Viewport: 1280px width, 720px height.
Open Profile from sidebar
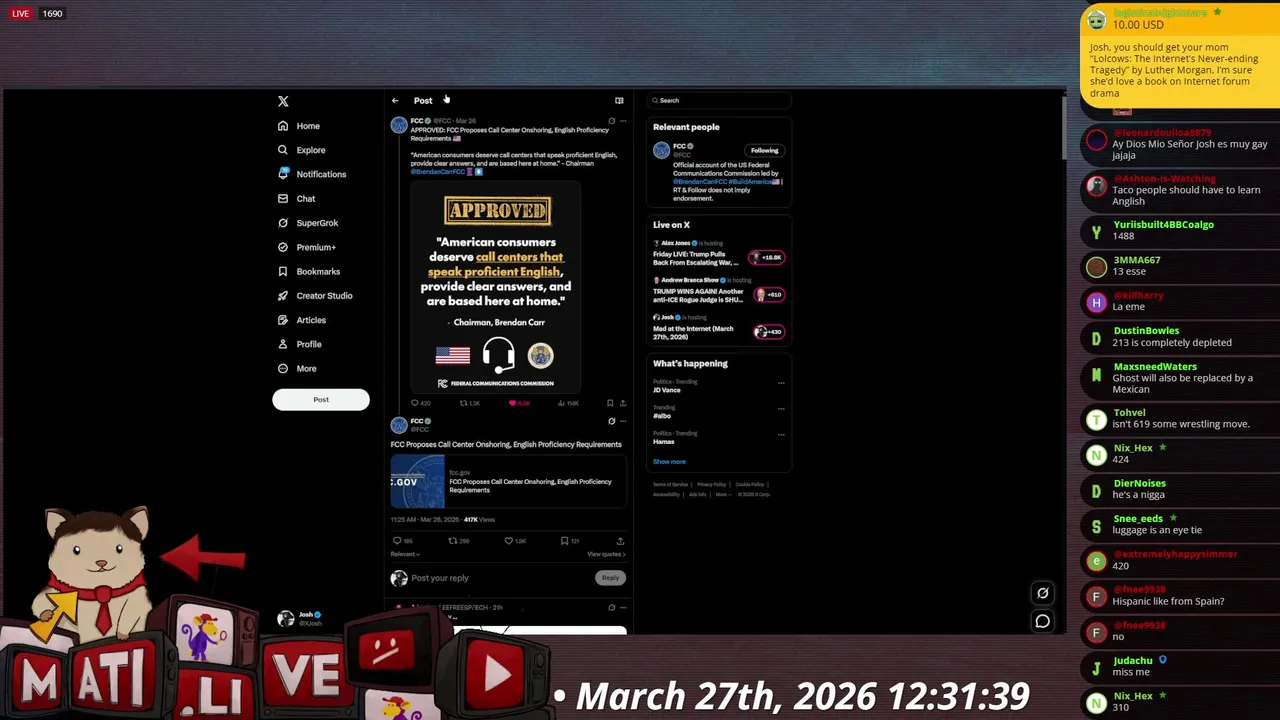point(299,344)
